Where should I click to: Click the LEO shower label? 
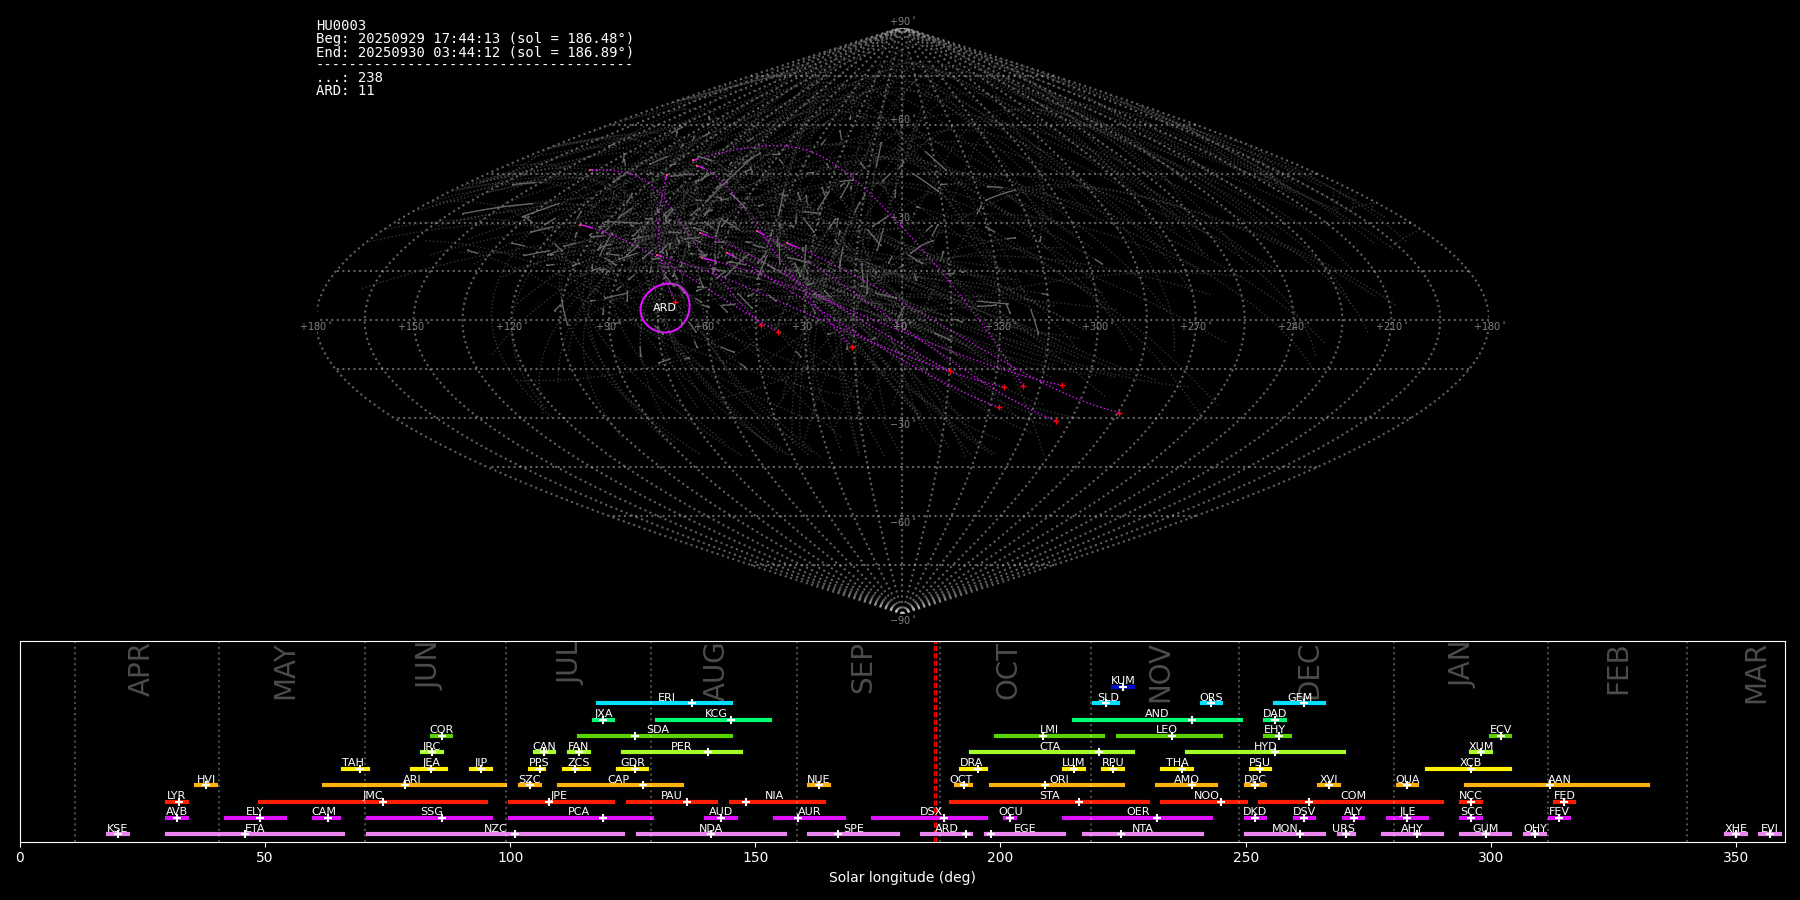click(x=1167, y=730)
